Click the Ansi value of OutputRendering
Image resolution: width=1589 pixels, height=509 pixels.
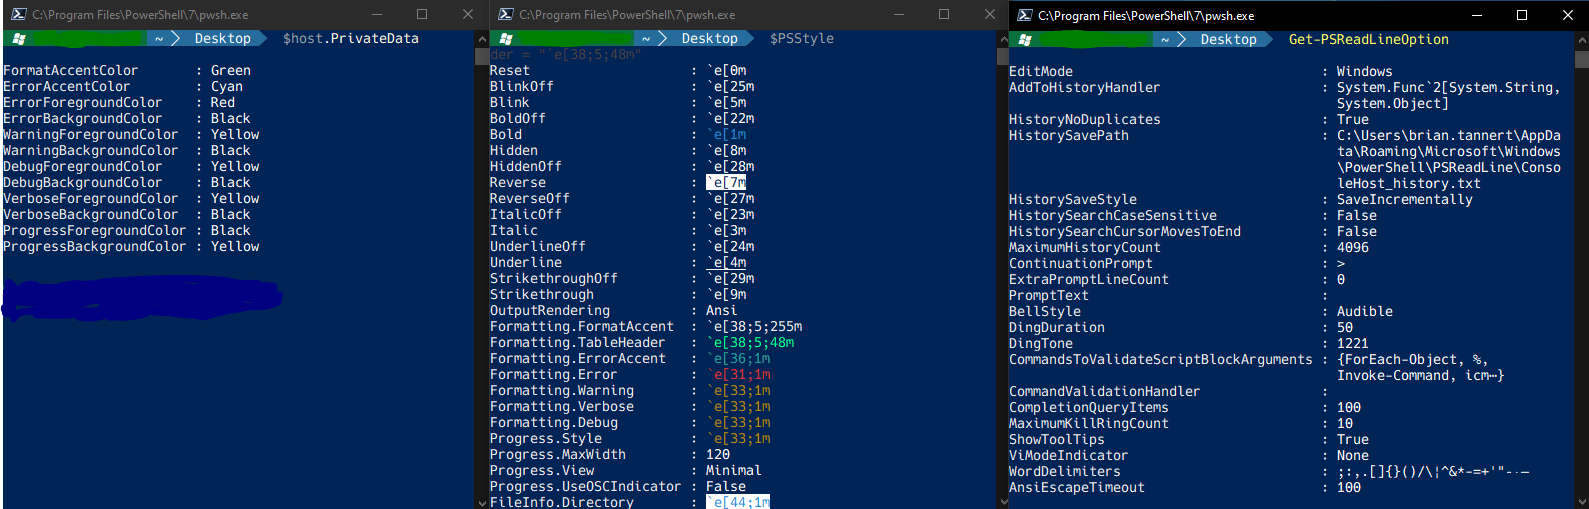click(x=722, y=311)
